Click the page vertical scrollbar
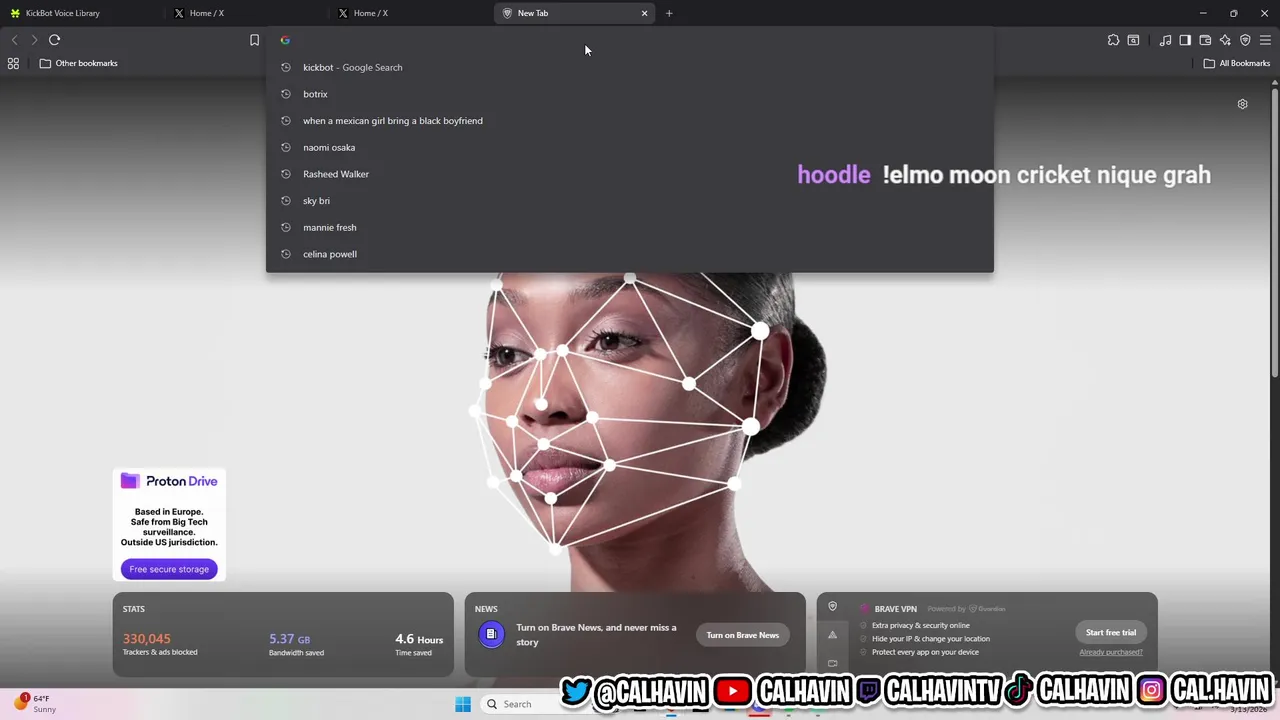Image resolution: width=1280 pixels, height=720 pixels. click(1275, 232)
